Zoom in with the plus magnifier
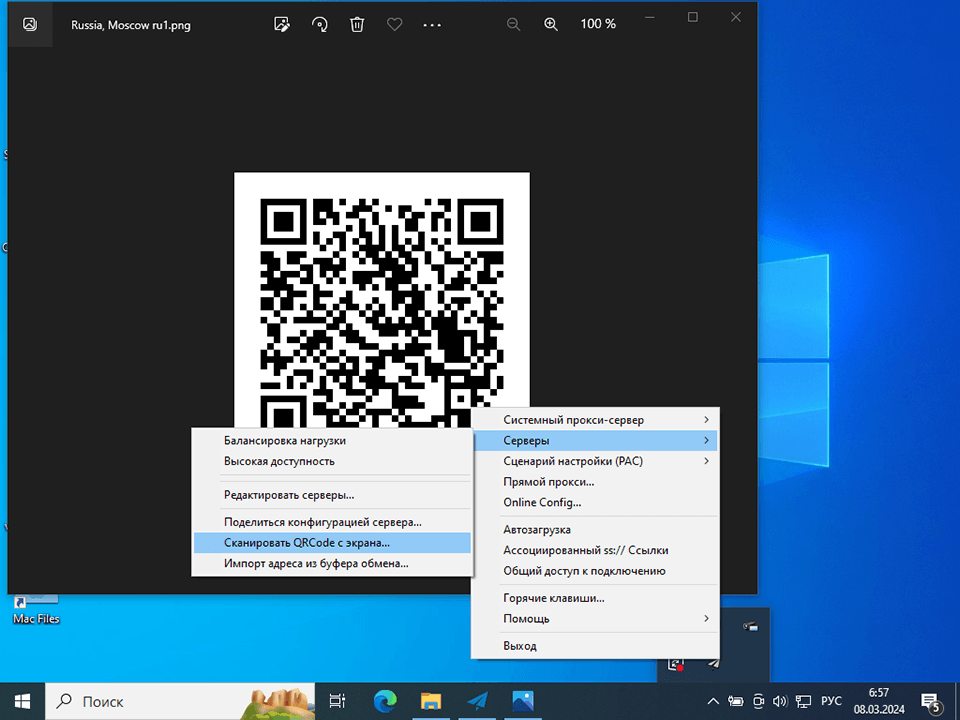The height and width of the screenshot is (720, 960). click(551, 24)
